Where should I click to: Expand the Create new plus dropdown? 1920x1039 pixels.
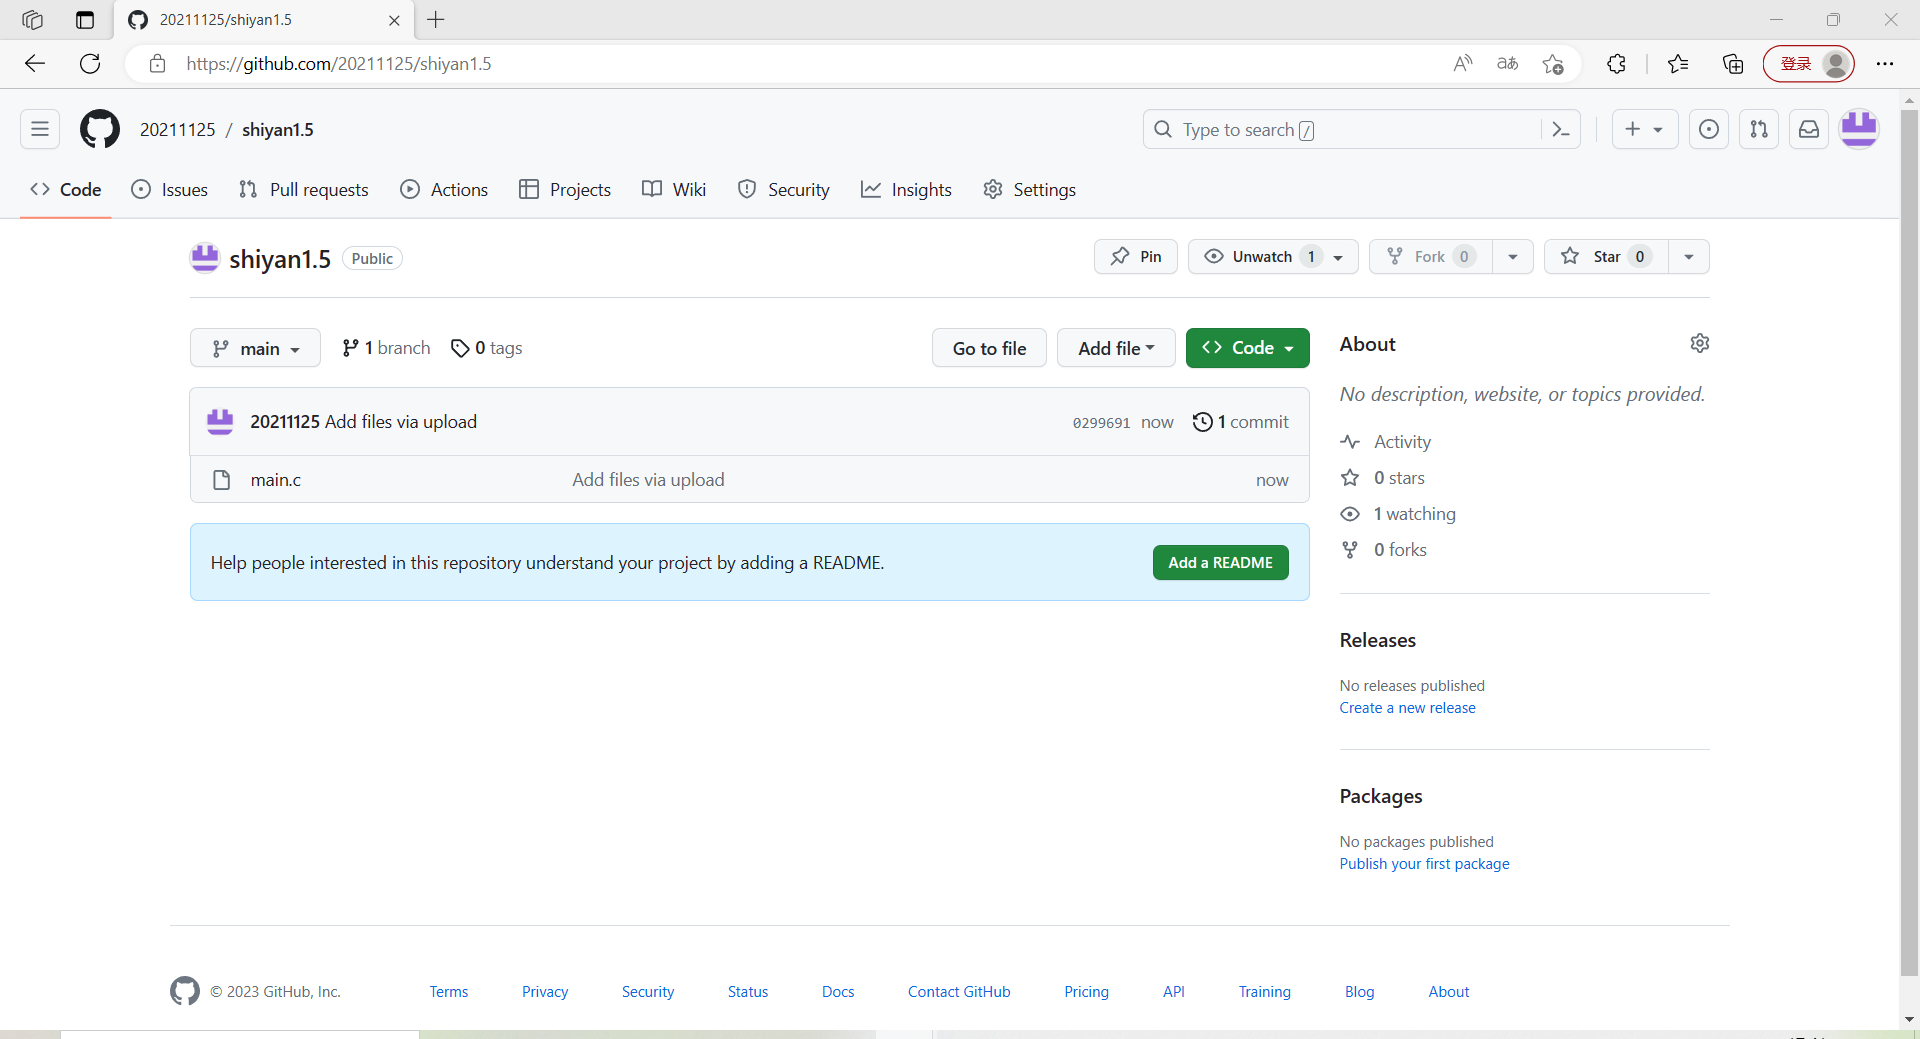click(x=1645, y=129)
